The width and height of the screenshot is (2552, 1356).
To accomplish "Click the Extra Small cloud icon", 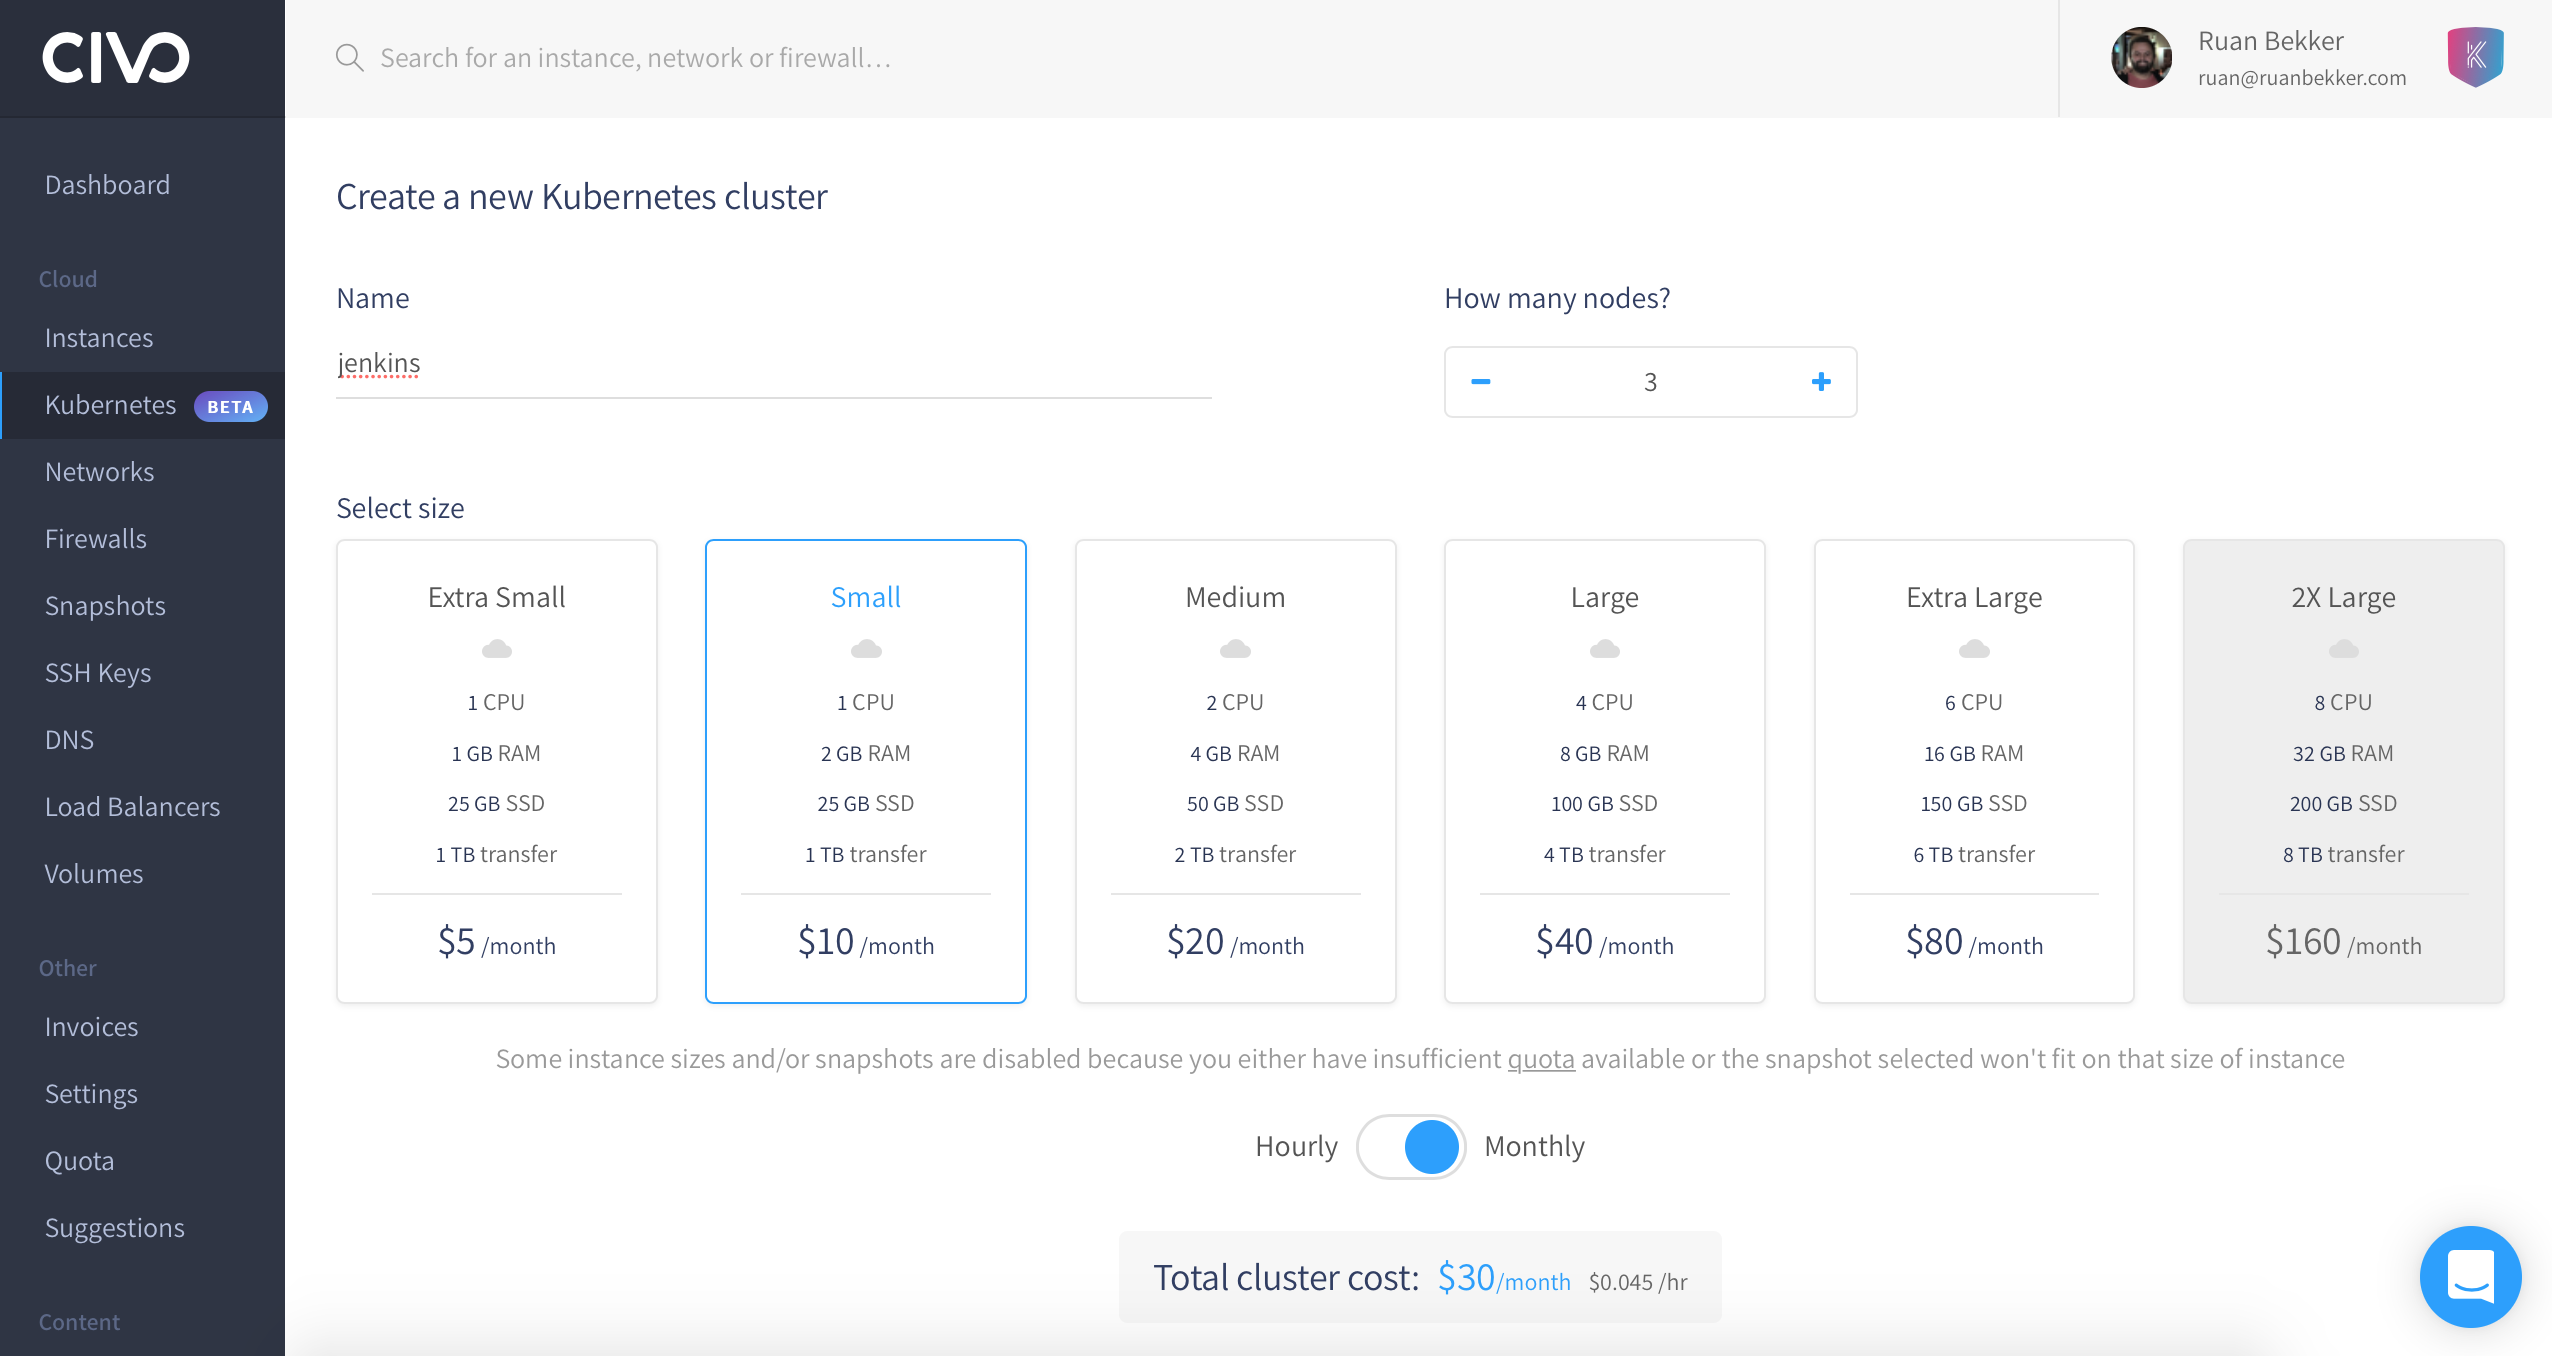I will [497, 650].
